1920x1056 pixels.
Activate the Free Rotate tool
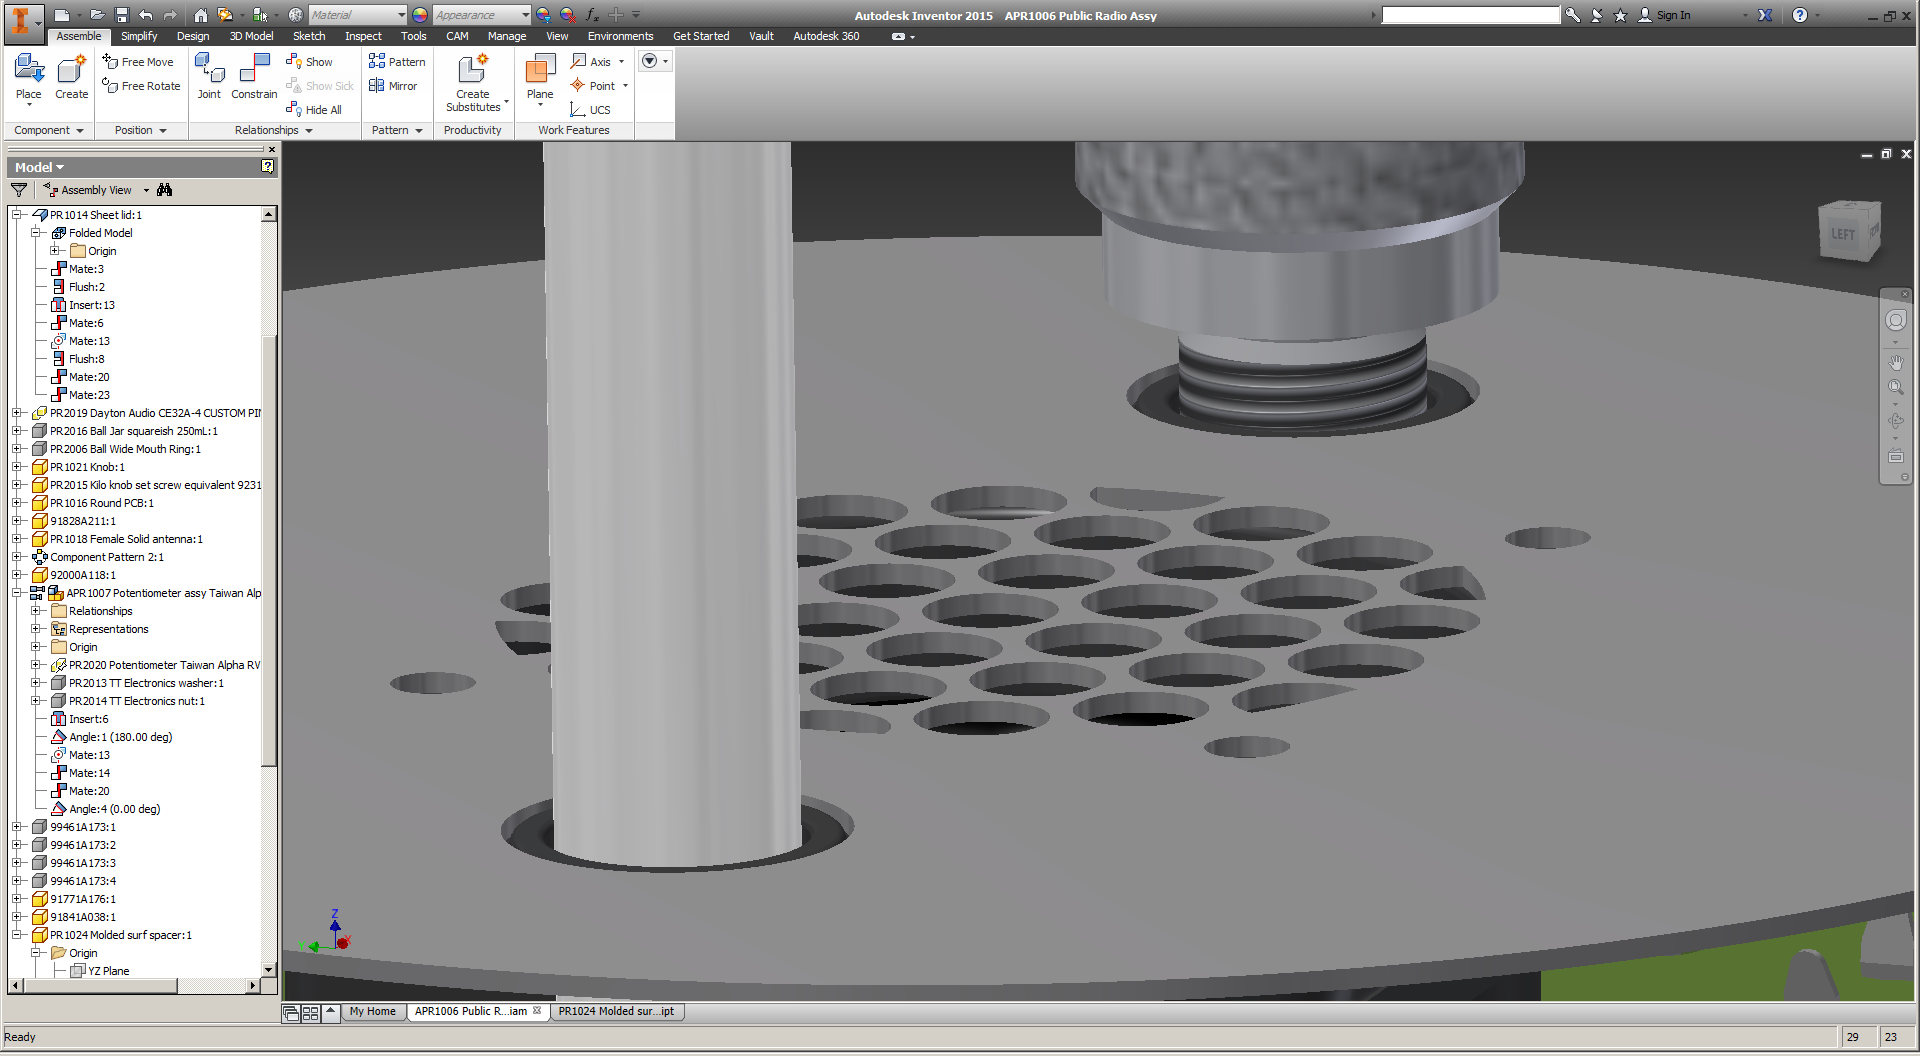click(141, 86)
